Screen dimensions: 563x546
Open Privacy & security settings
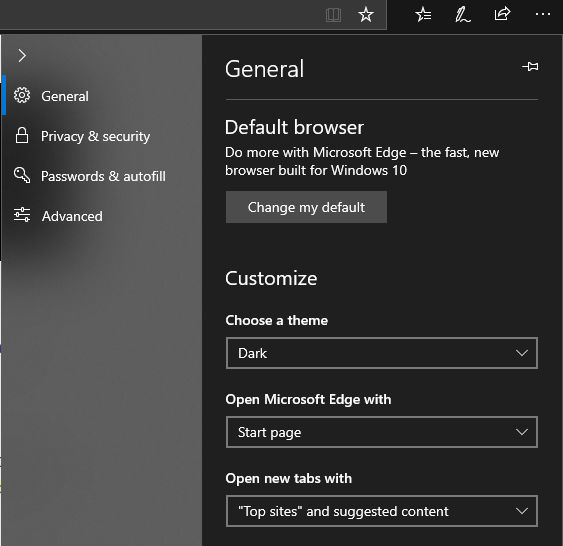coord(102,136)
